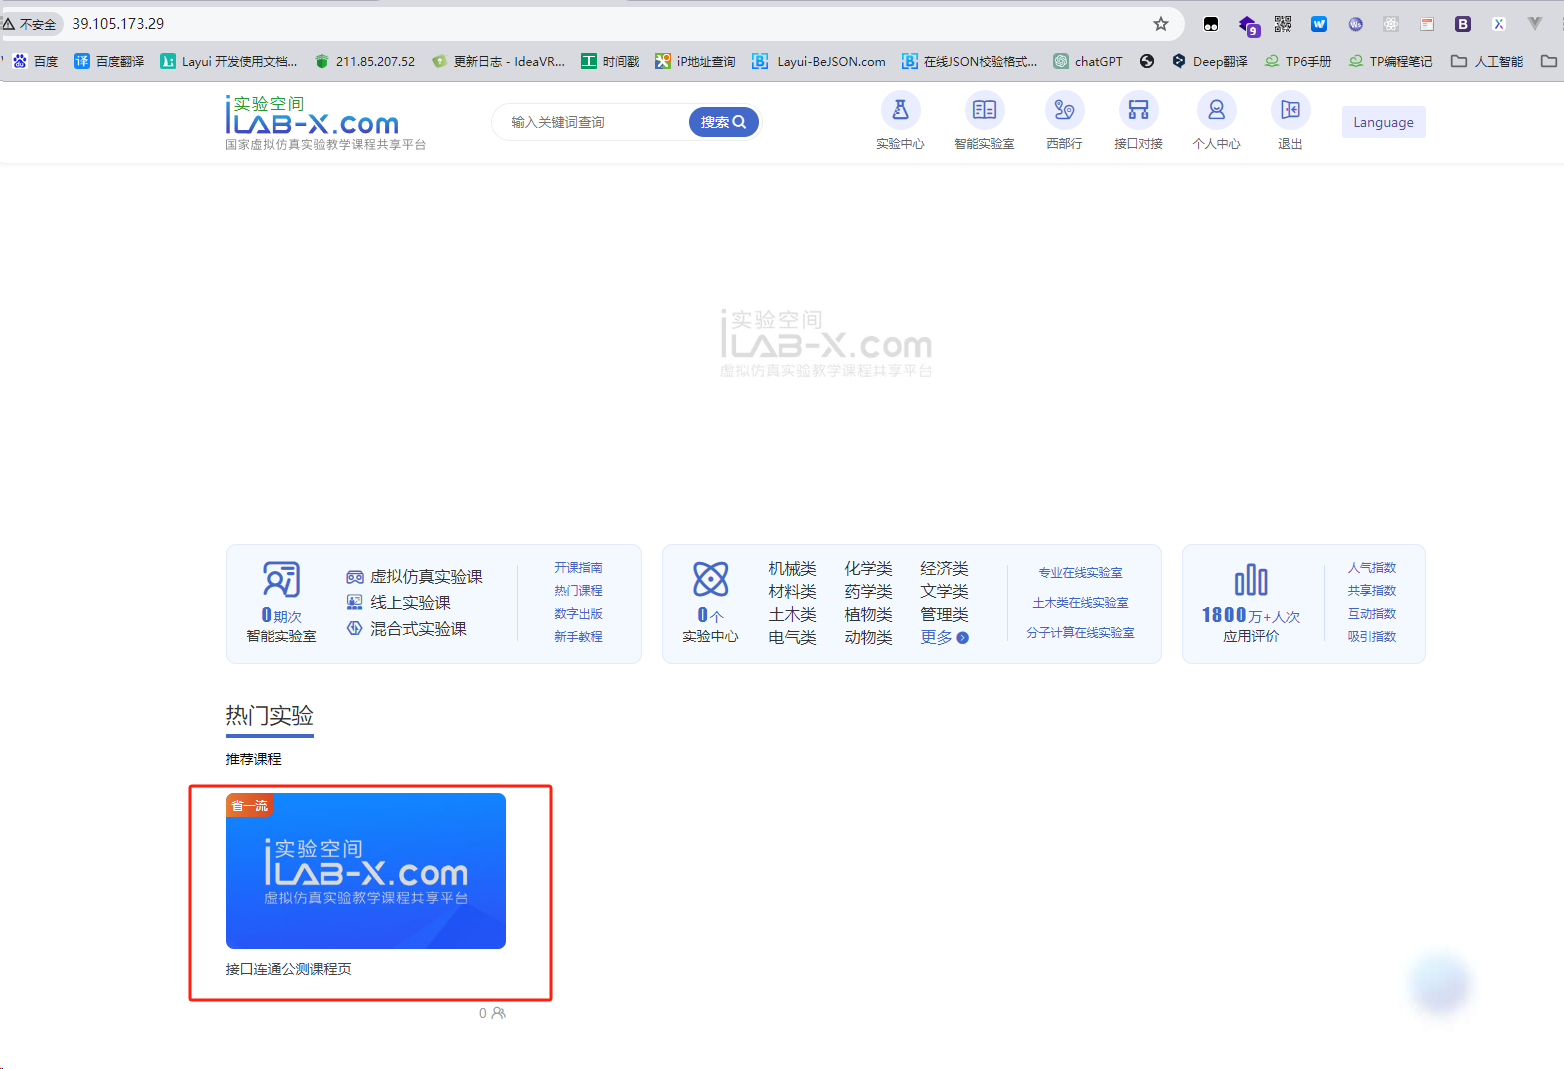Open the 热门课程 link
The image size is (1564, 1069).
(x=578, y=590)
